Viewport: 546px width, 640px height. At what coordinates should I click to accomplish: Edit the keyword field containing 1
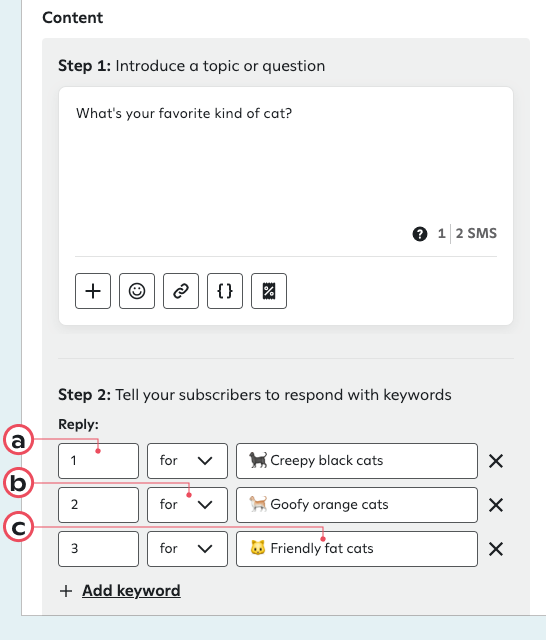pyautogui.click(x=98, y=461)
